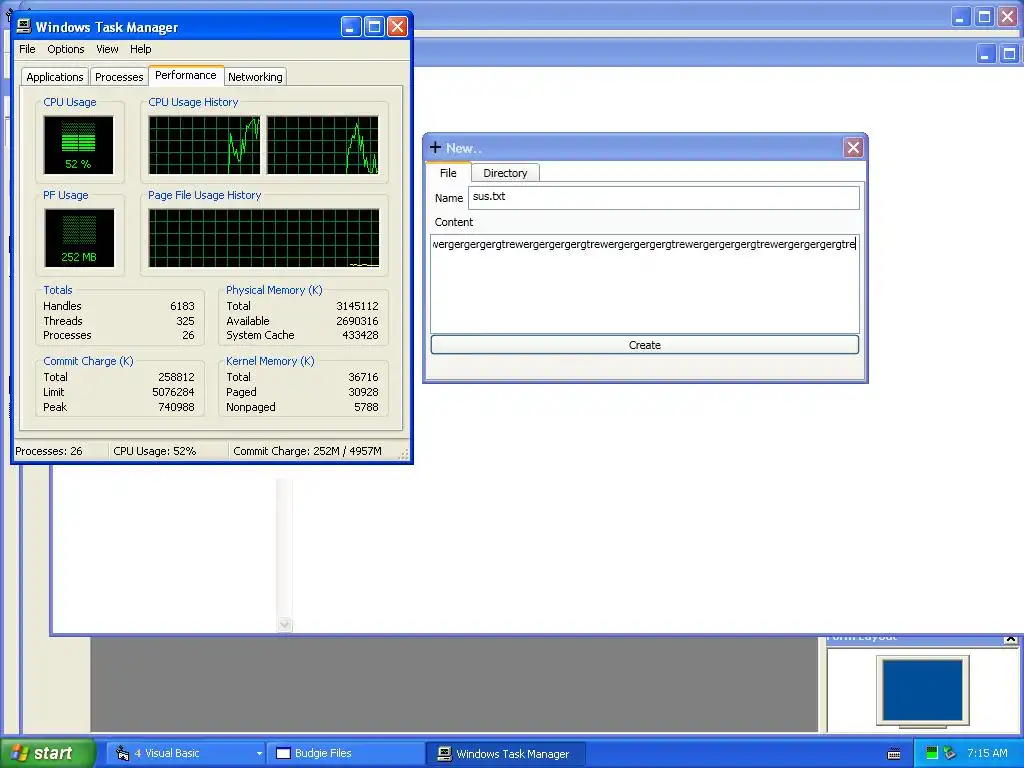
Task: Close the New.. dialog
Action: [853, 148]
